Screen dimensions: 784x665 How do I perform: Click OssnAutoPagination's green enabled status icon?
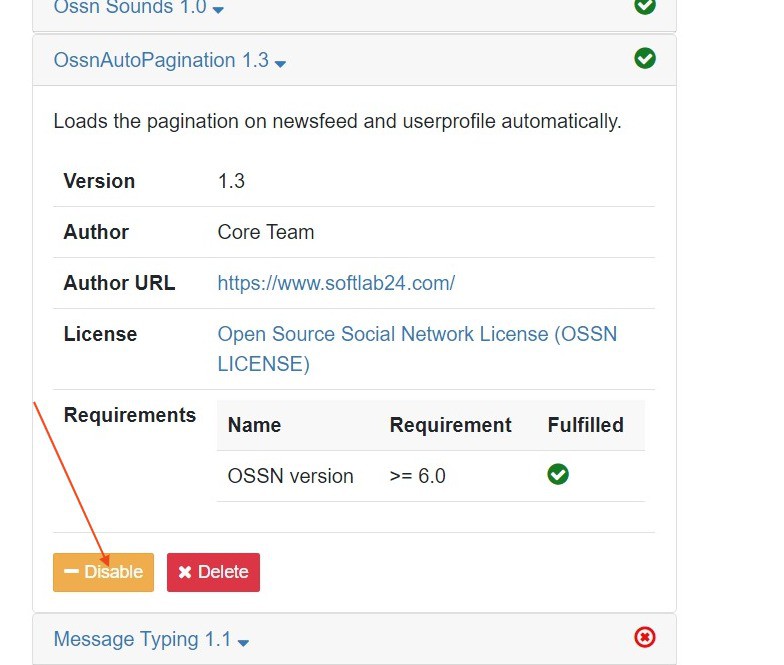(645, 59)
